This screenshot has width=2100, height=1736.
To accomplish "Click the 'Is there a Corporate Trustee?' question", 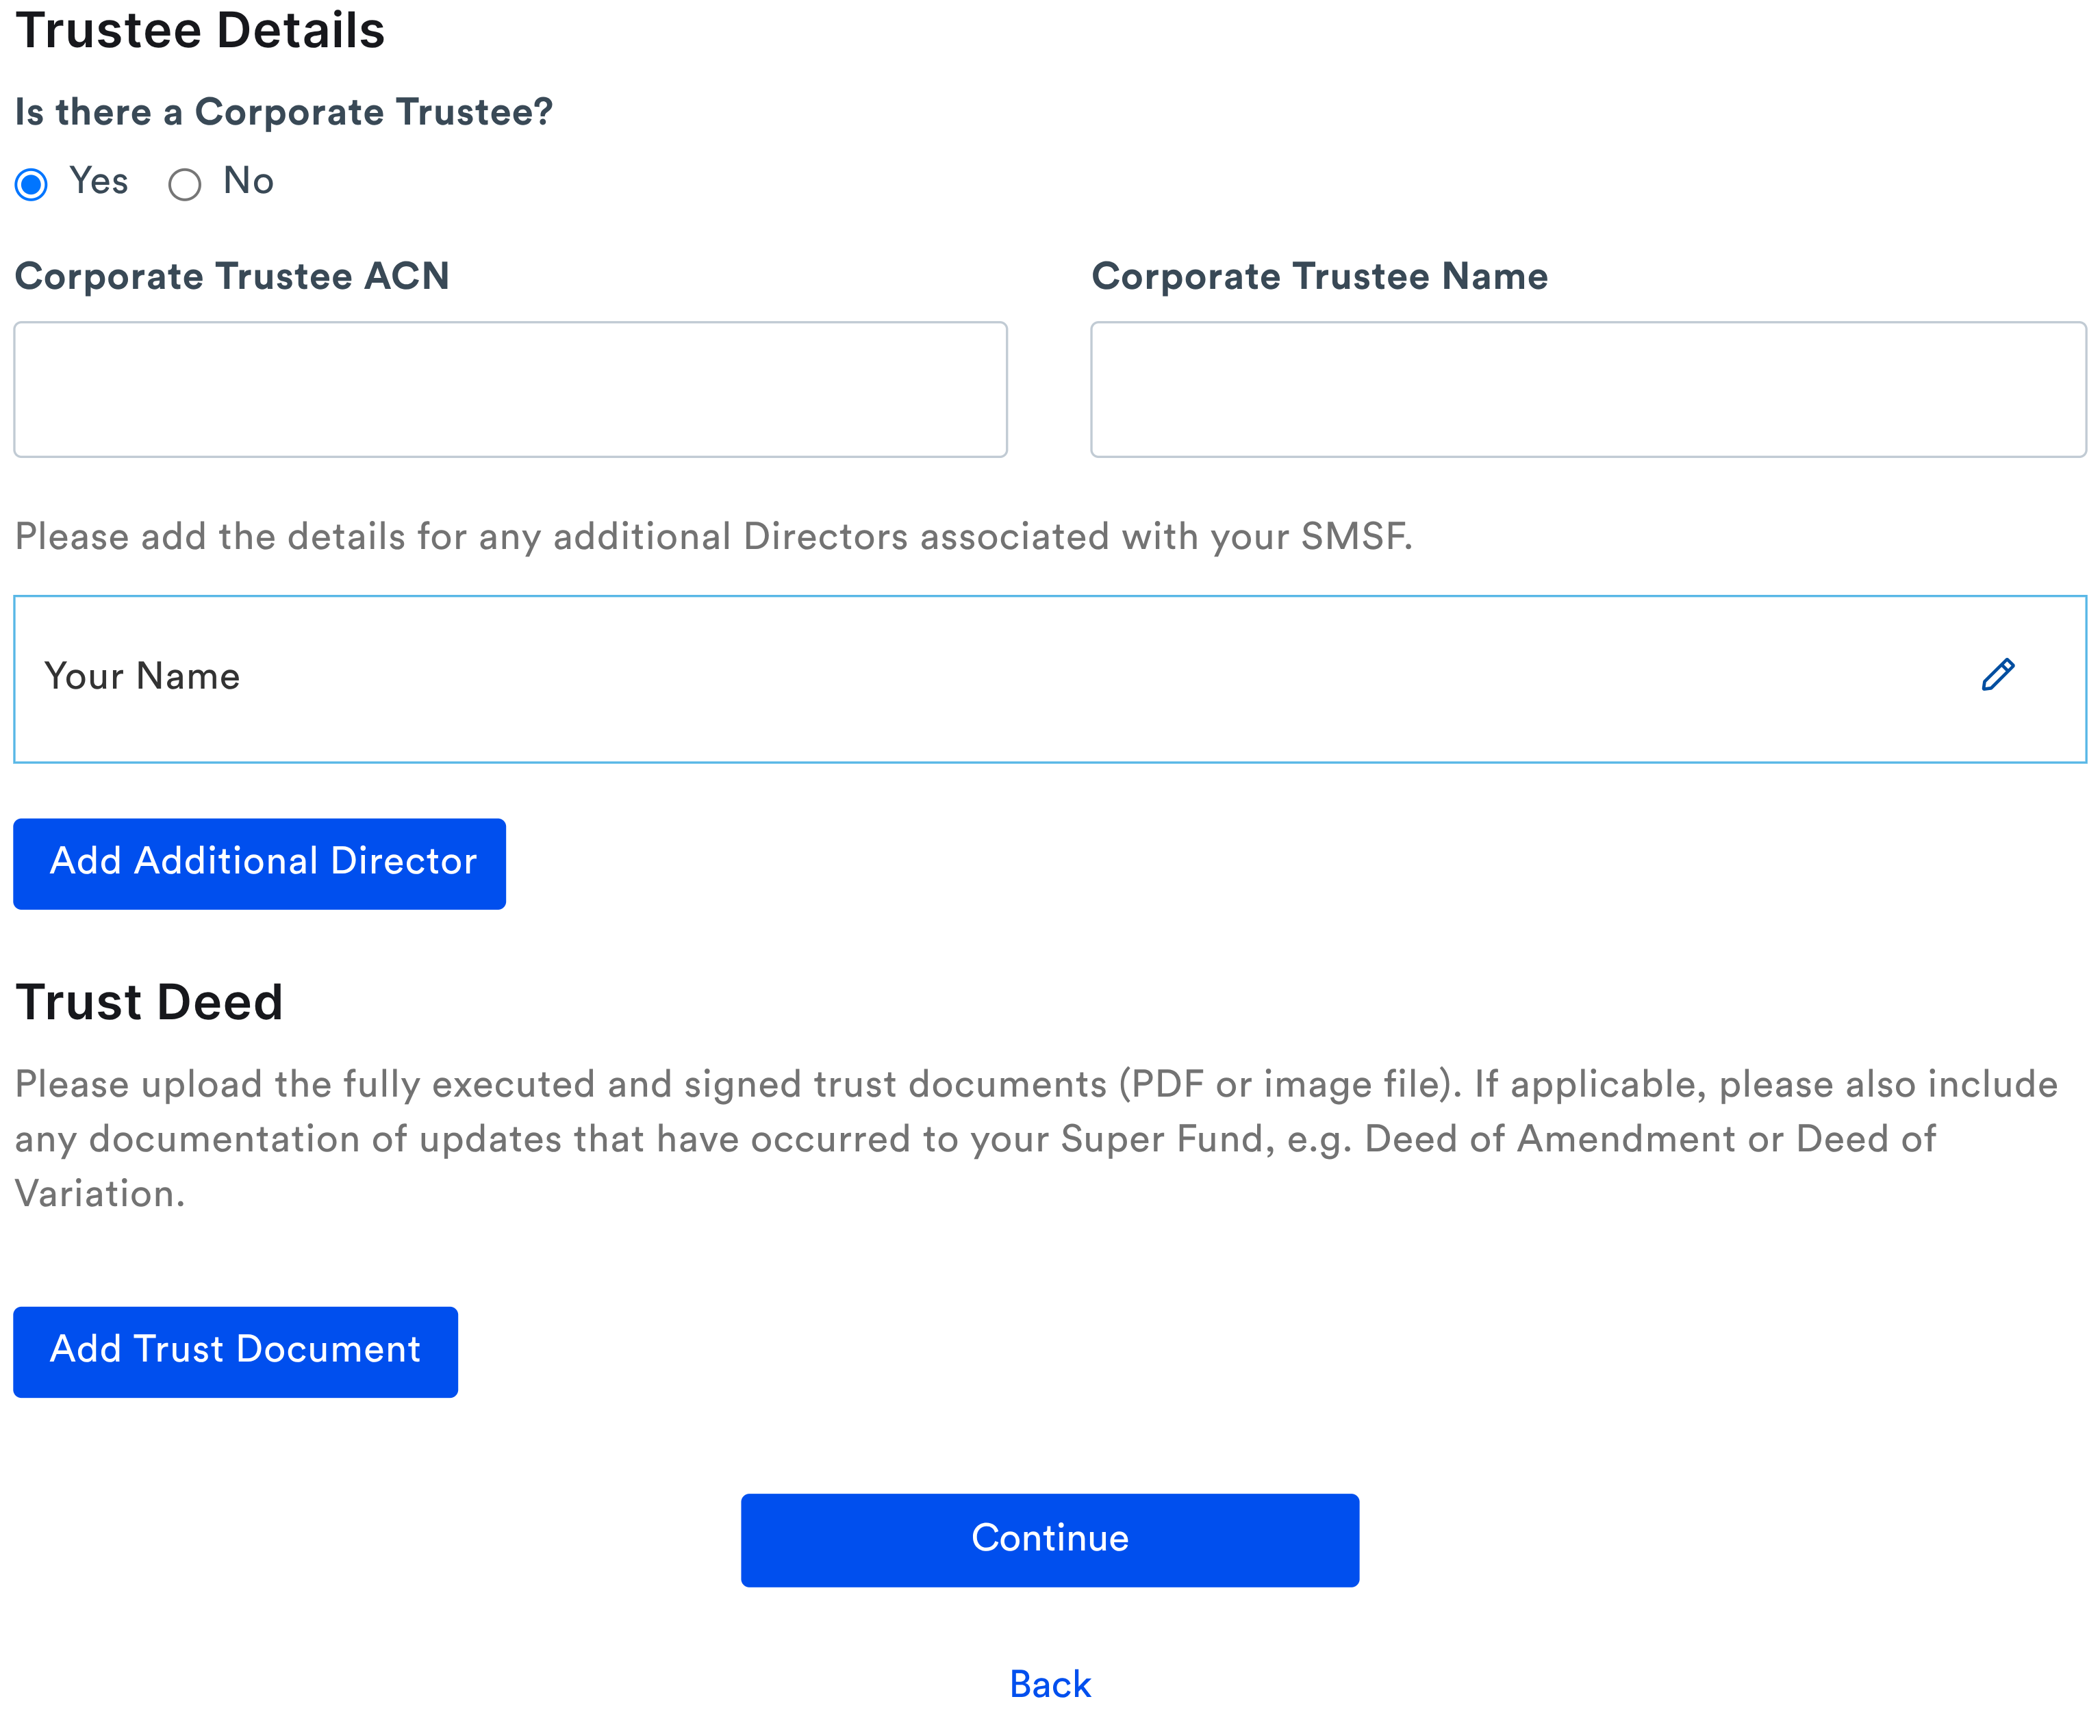I will [284, 112].
